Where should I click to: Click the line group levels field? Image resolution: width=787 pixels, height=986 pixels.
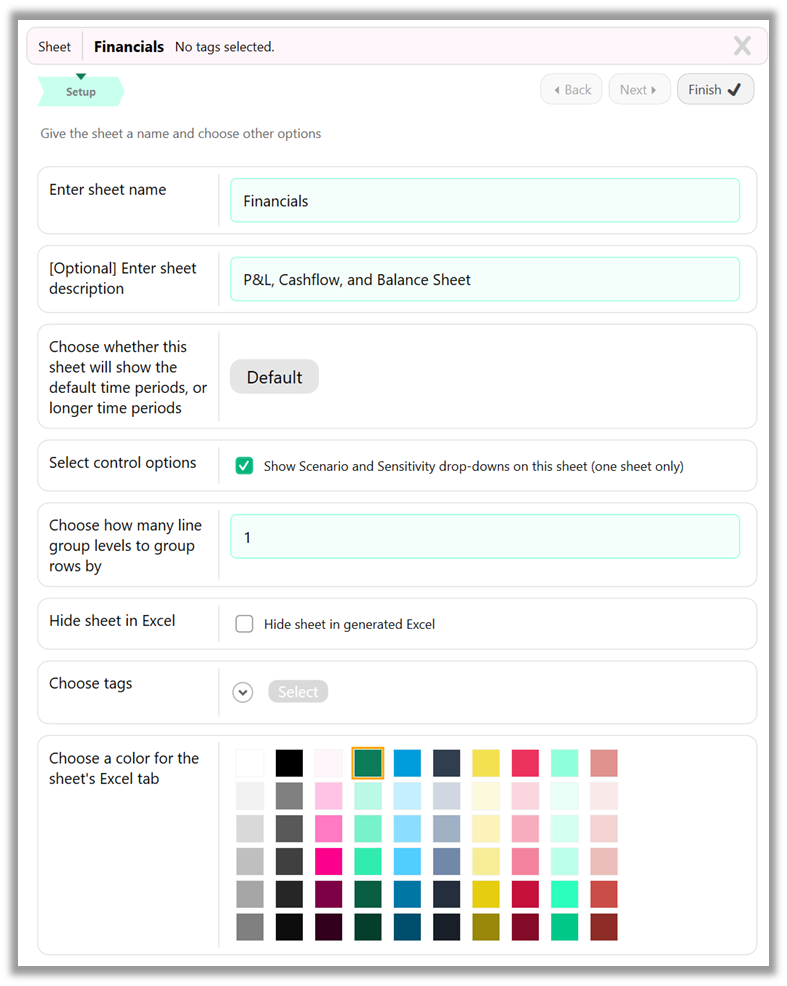(x=485, y=536)
